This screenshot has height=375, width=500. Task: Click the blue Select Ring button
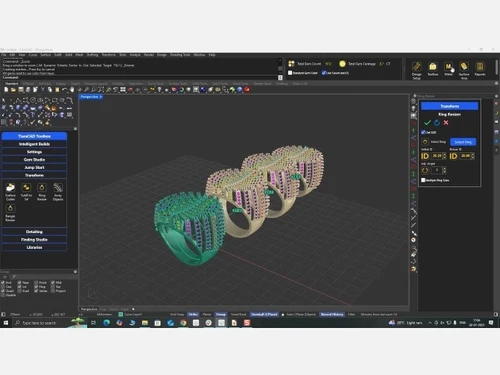pyautogui.click(x=463, y=142)
